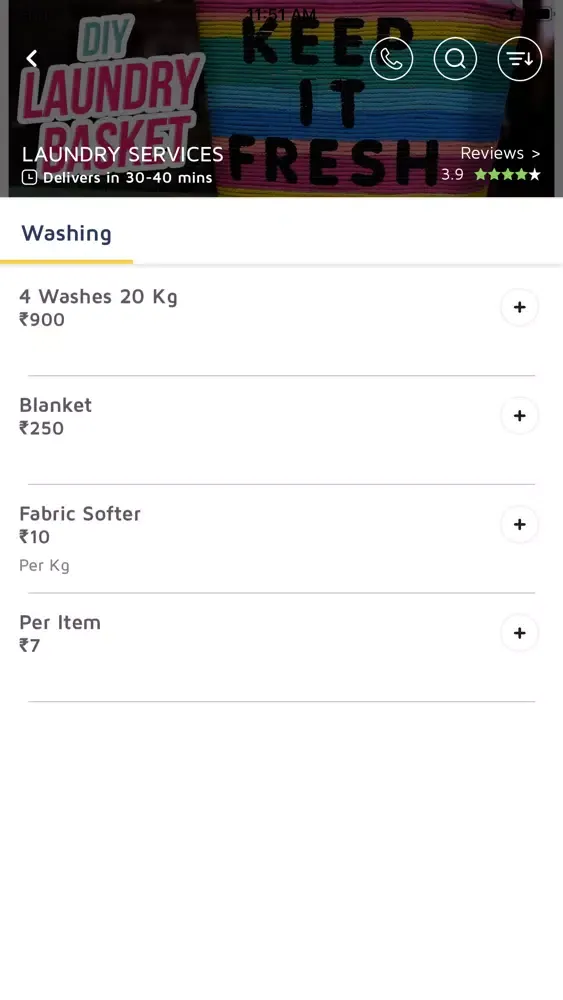Tap the Per Kg note under Fabric Softer
563x1000 pixels.
[44, 566]
